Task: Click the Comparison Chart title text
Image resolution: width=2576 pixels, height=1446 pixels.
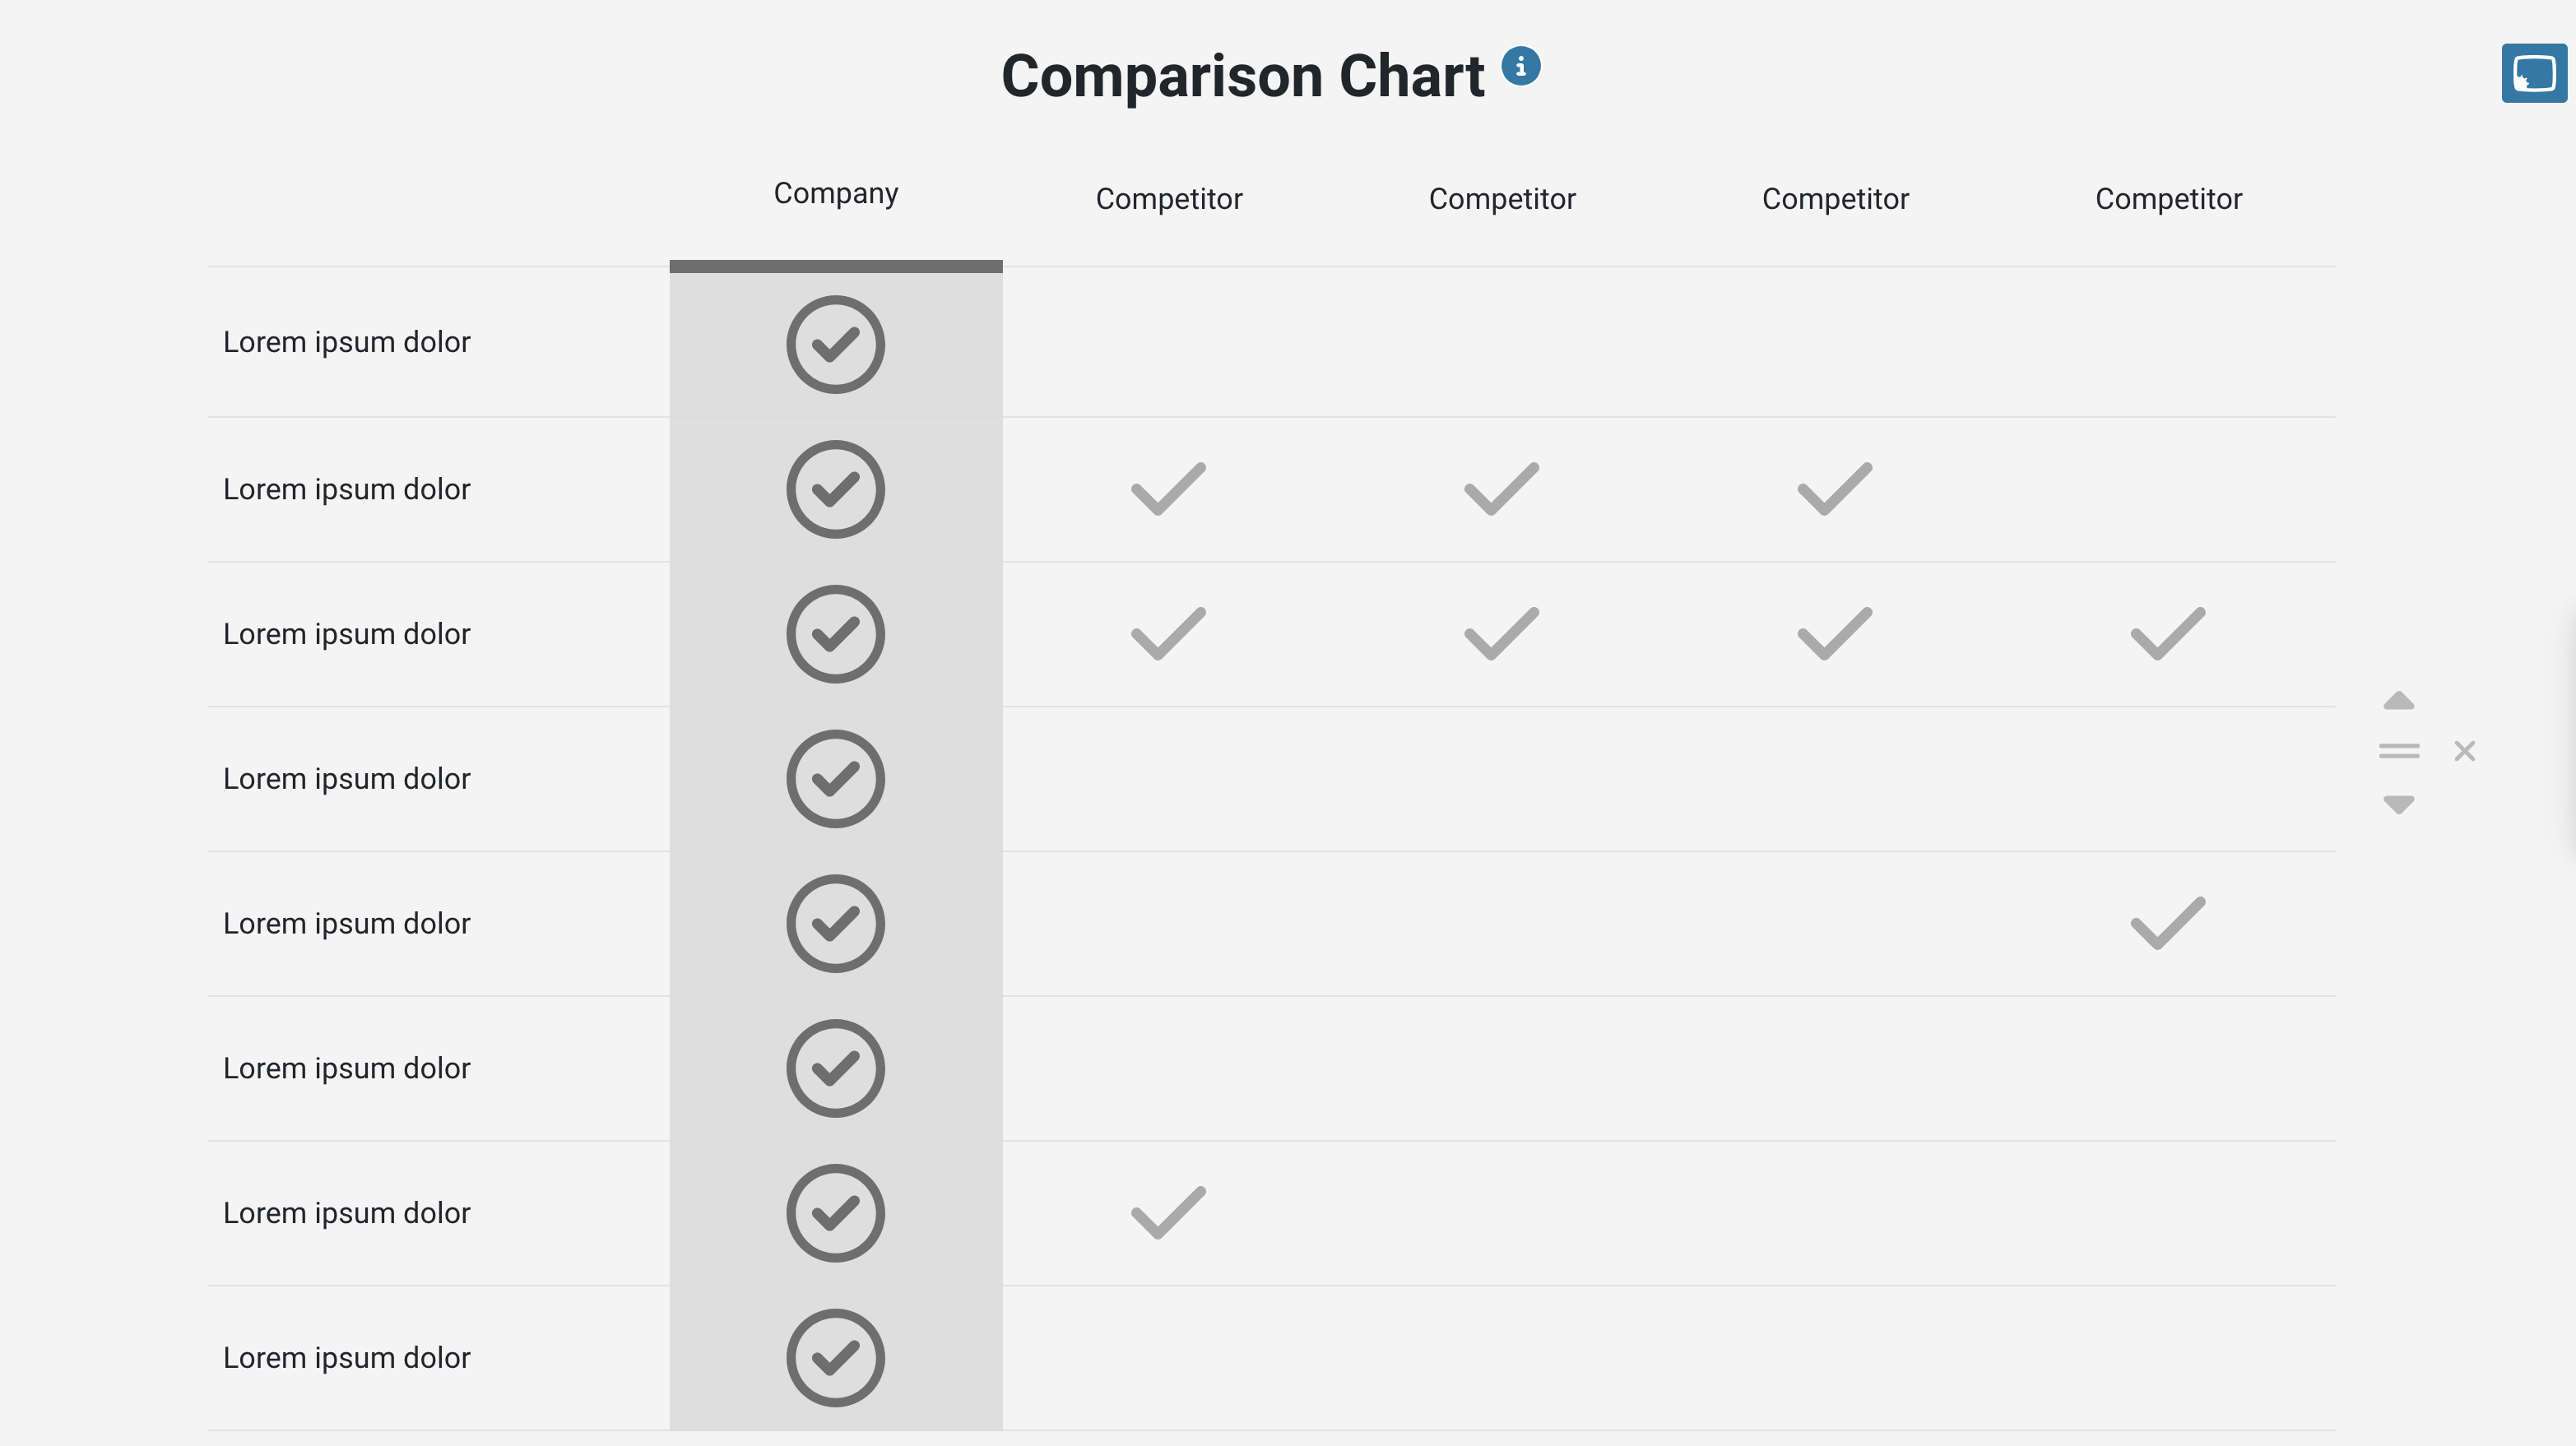Action: click(1242, 76)
